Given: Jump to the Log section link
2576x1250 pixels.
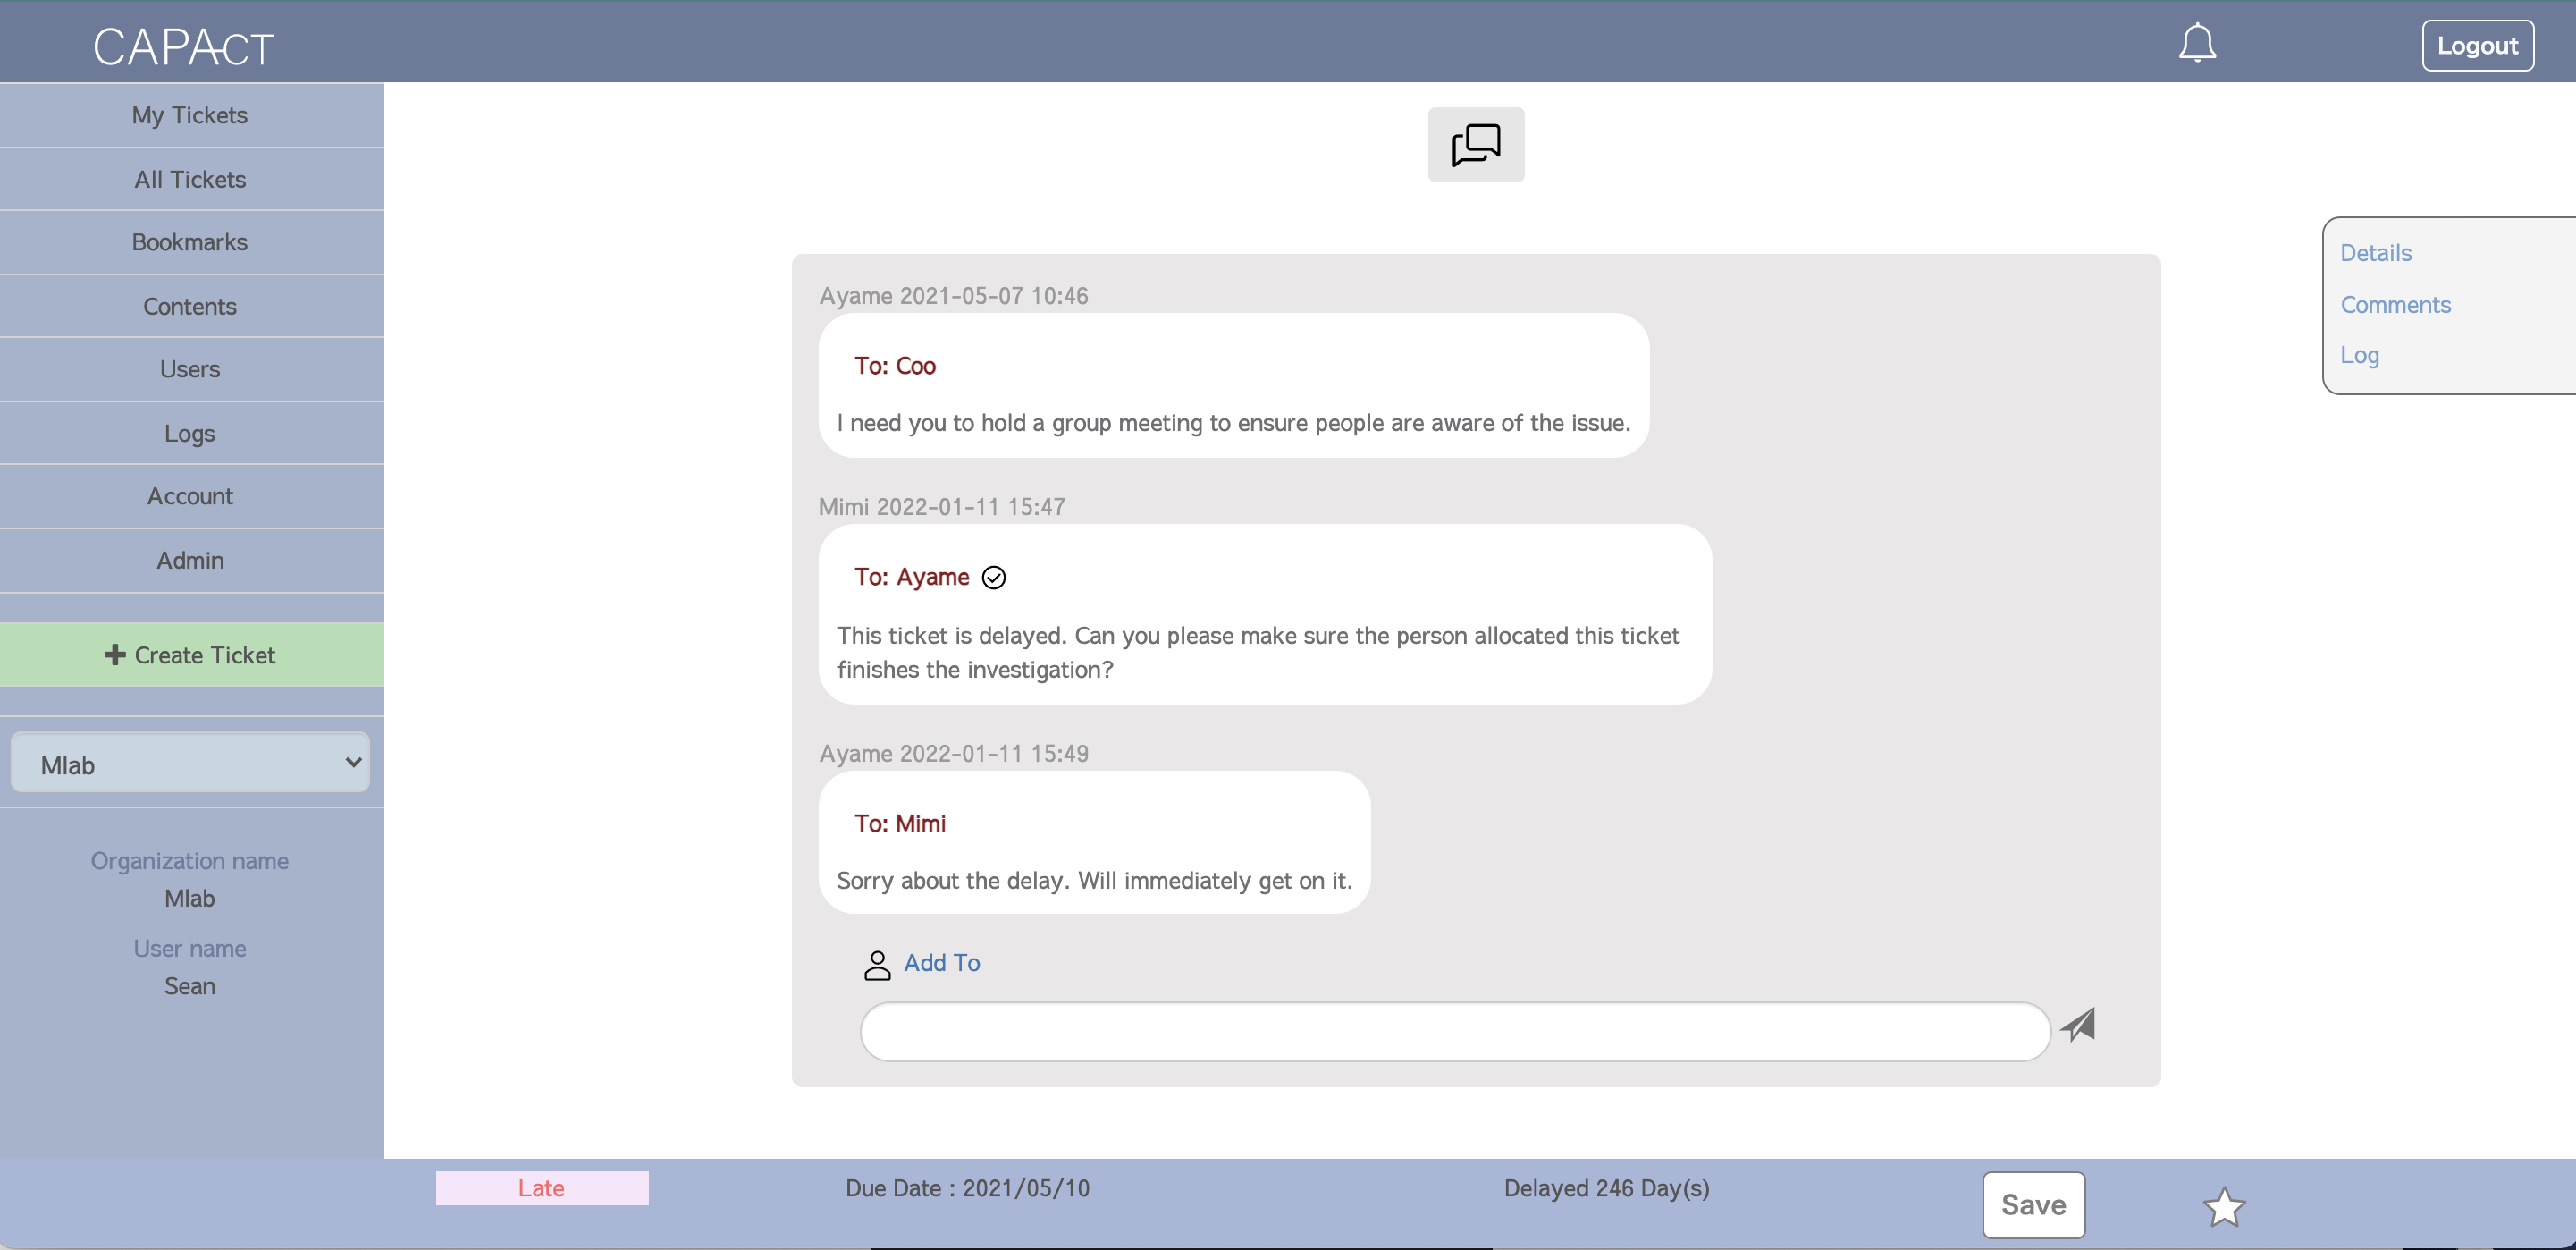Looking at the screenshot, I should coord(2358,355).
